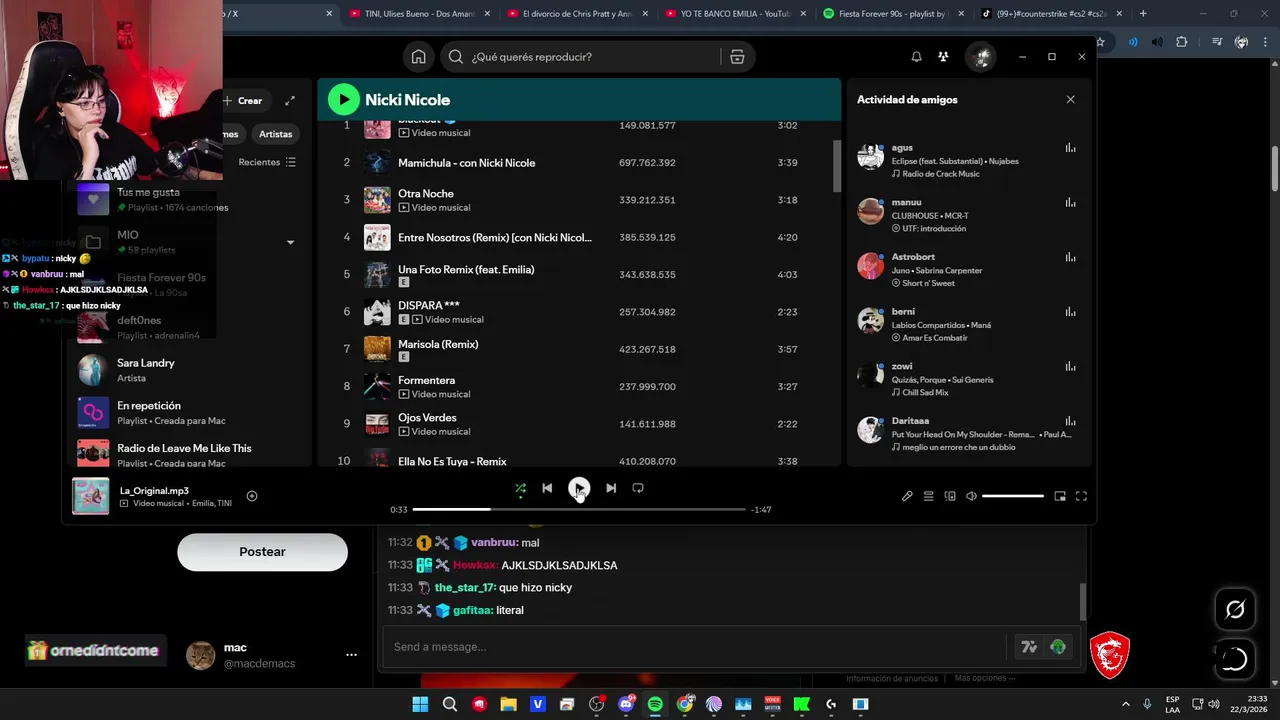Play Formentera track
Image resolution: width=1280 pixels, height=720 pixels.
pyautogui.click(x=580, y=386)
